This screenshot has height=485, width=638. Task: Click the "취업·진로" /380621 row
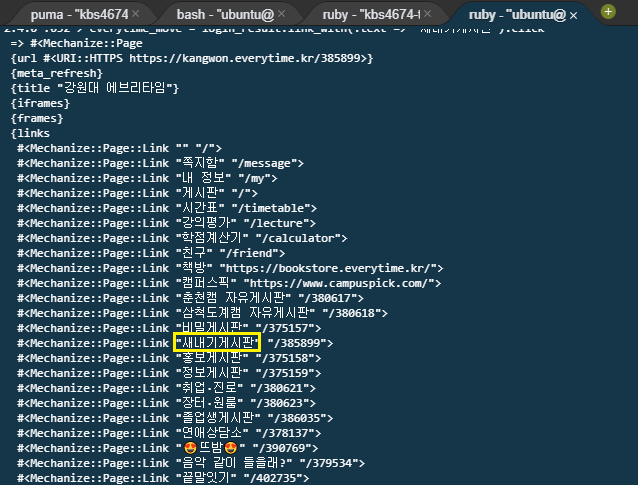coord(166,388)
